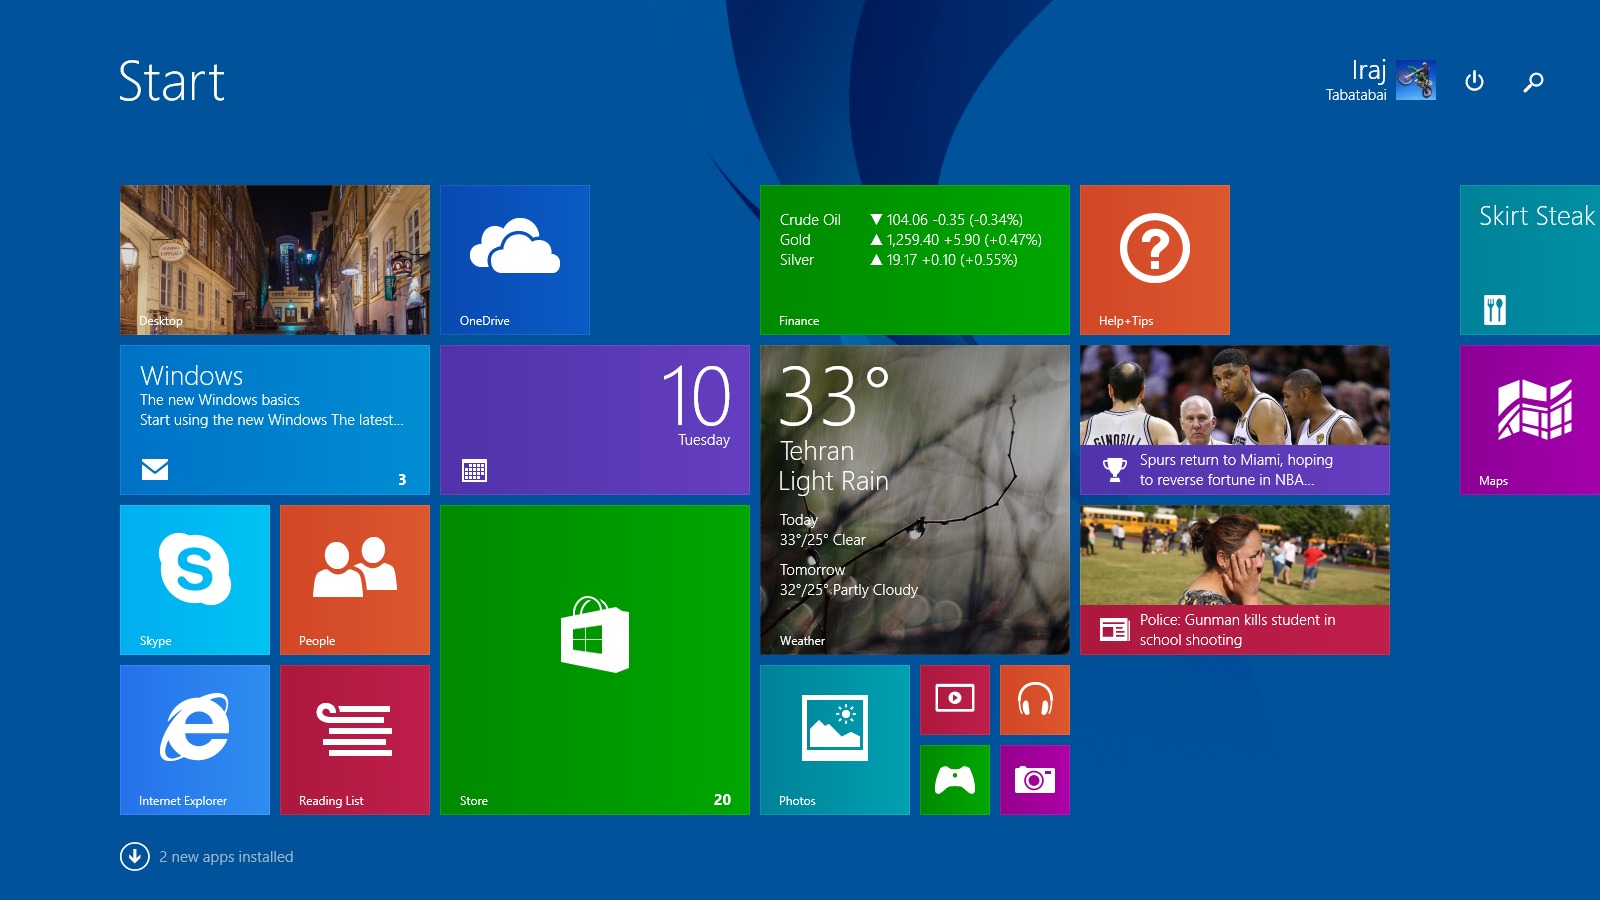Open Spurs return to Miami sports story

(1235, 420)
